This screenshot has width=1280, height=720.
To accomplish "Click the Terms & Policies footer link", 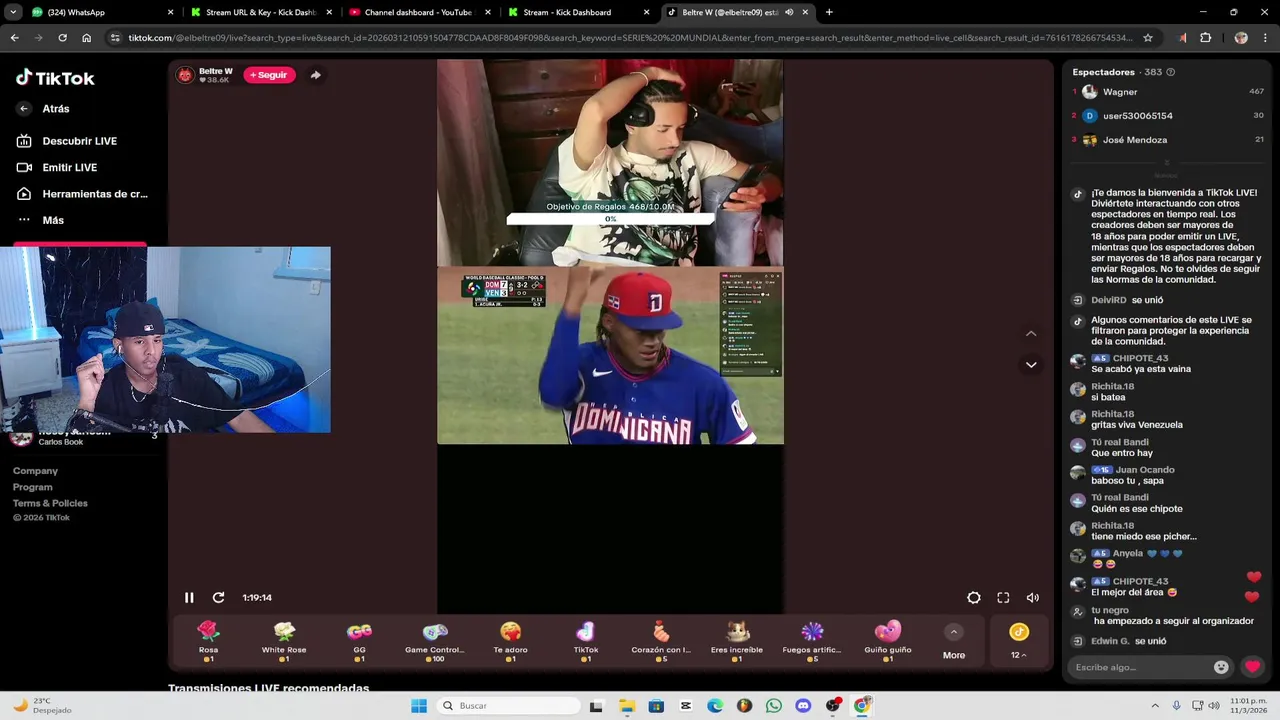I will (x=50, y=503).
